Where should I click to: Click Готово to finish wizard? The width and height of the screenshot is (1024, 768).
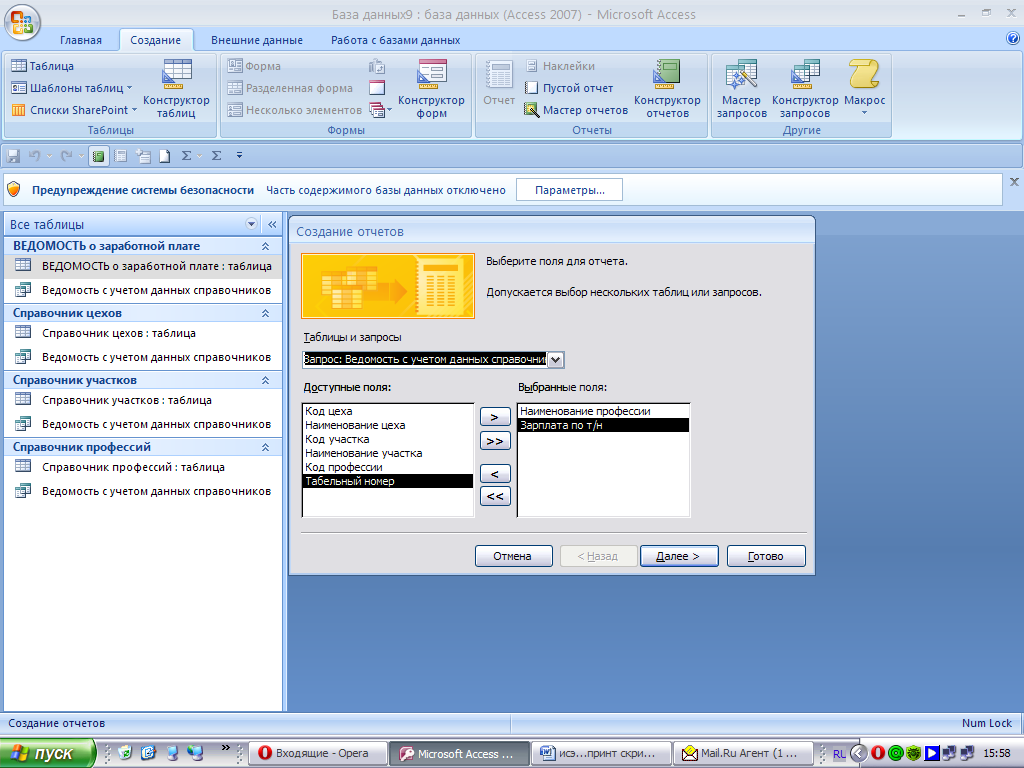click(x=766, y=556)
